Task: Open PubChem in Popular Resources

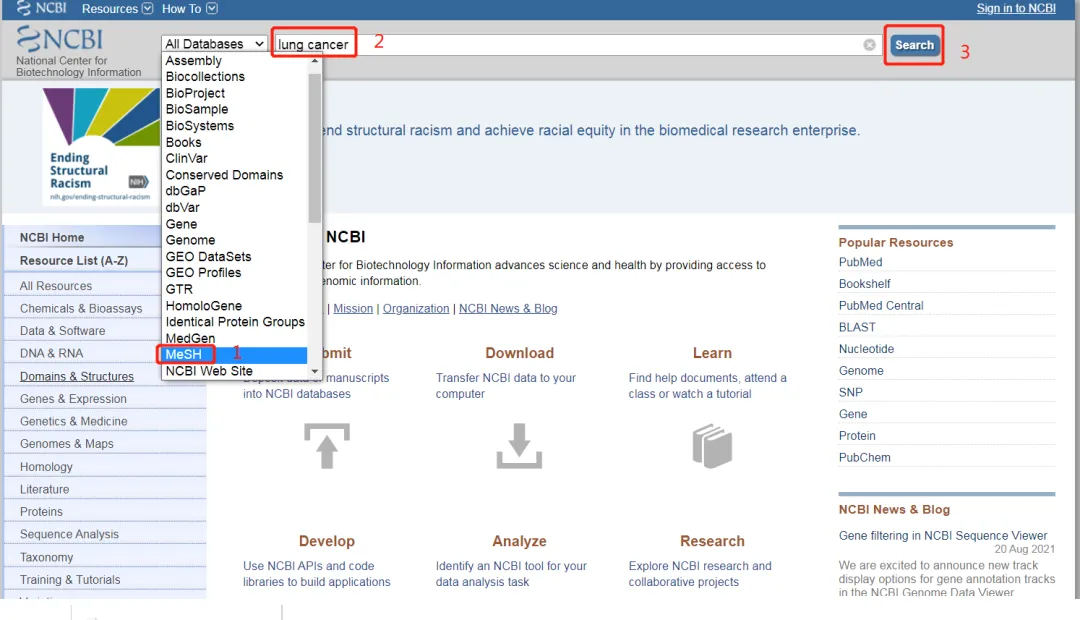Action: click(864, 457)
